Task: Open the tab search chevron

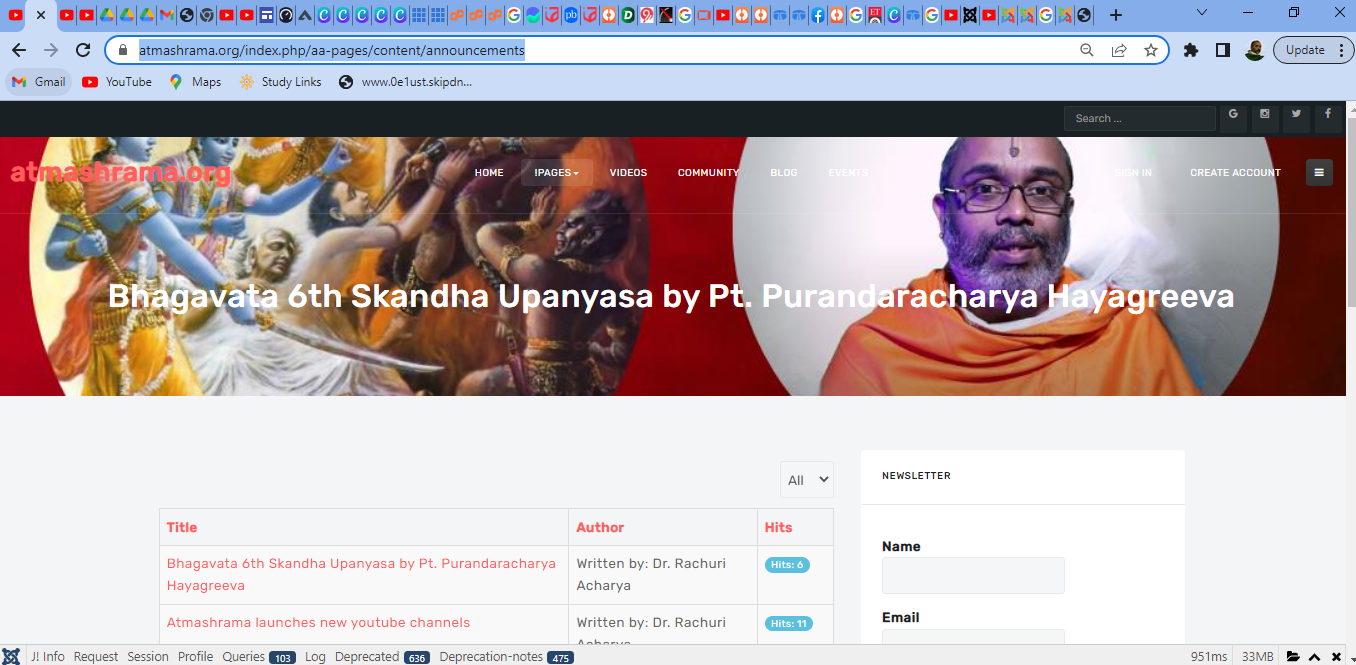Action: tap(1201, 13)
